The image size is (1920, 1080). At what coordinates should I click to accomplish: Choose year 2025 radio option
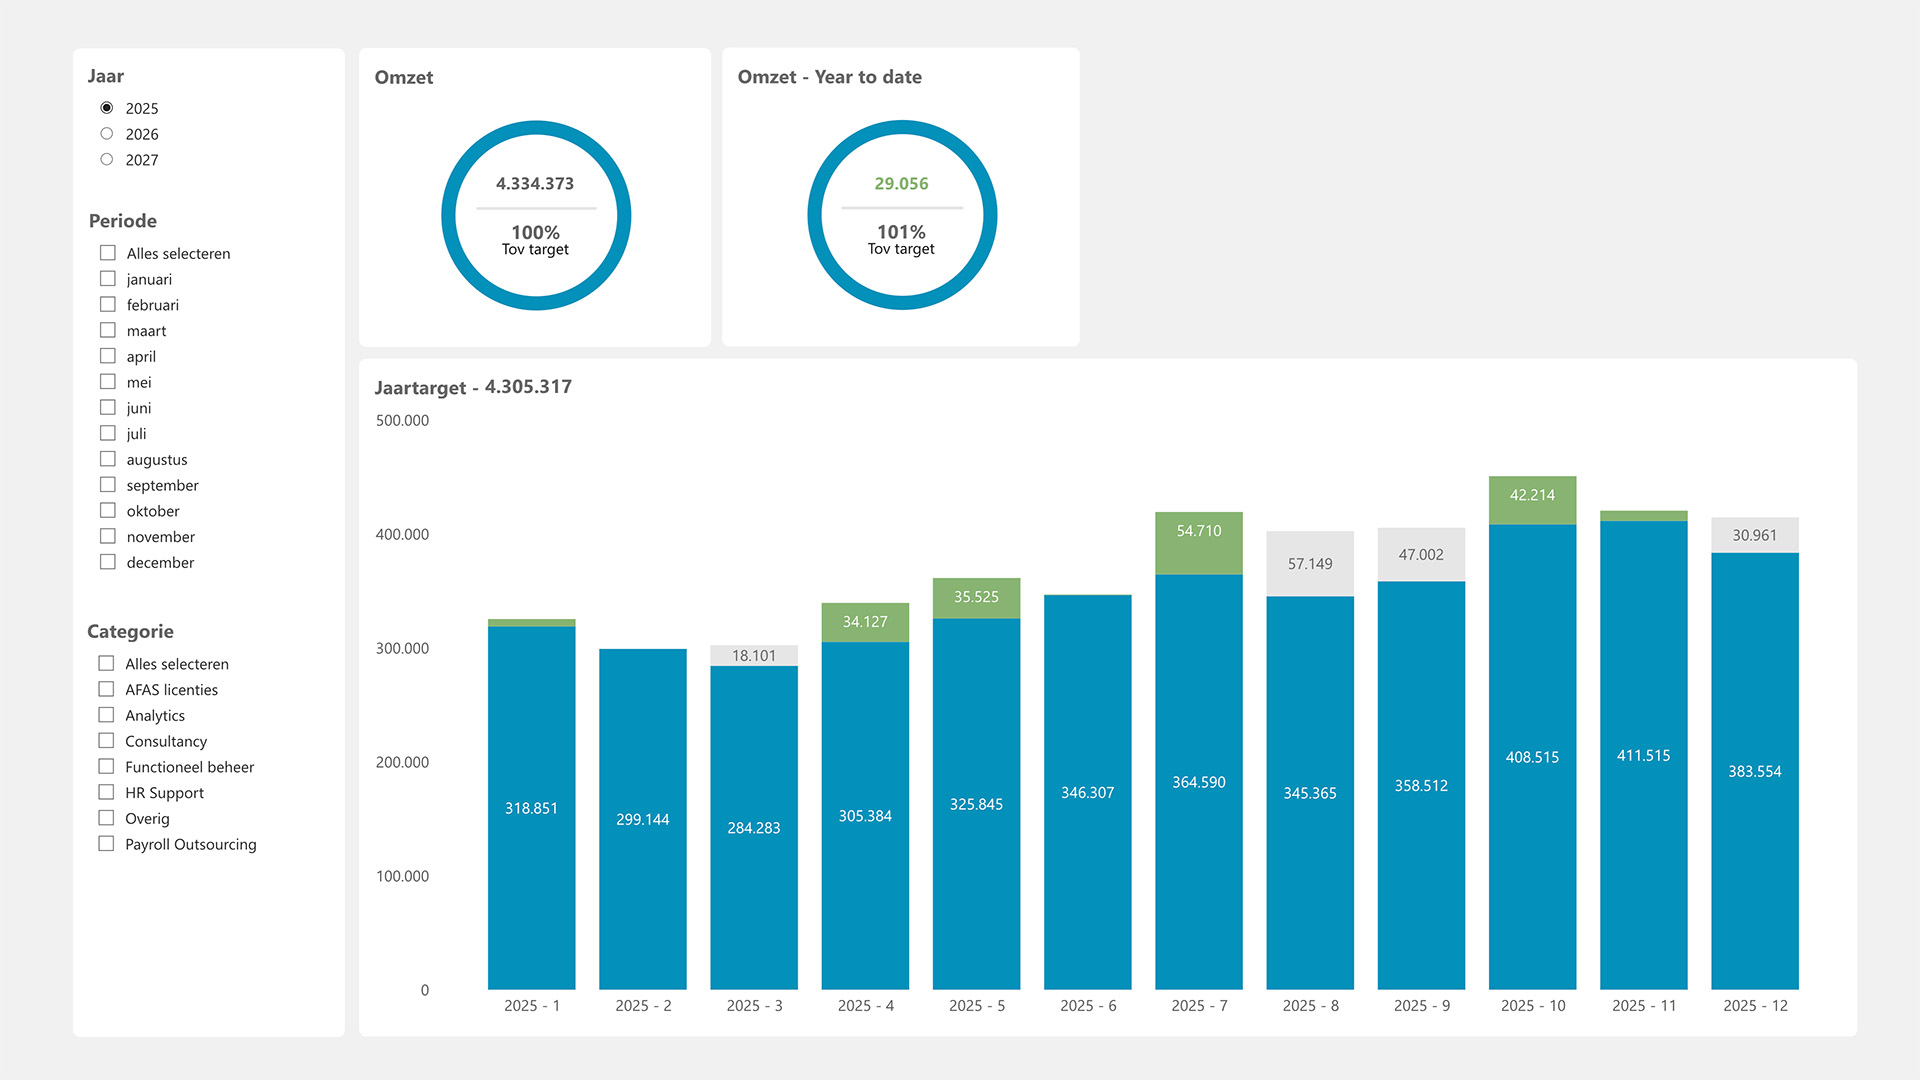[107, 108]
